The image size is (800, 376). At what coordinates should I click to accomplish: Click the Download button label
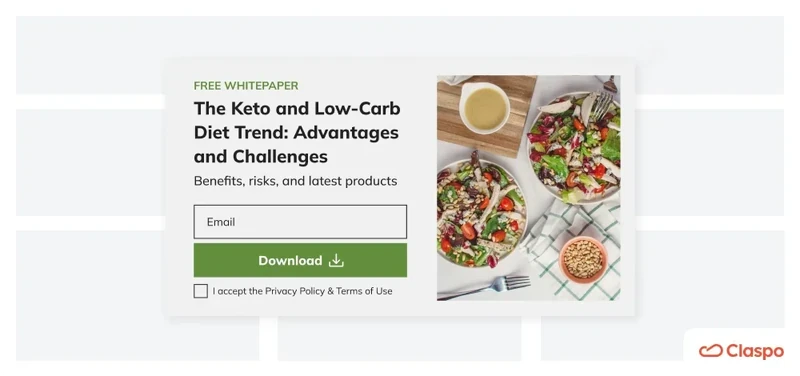click(290, 261)
